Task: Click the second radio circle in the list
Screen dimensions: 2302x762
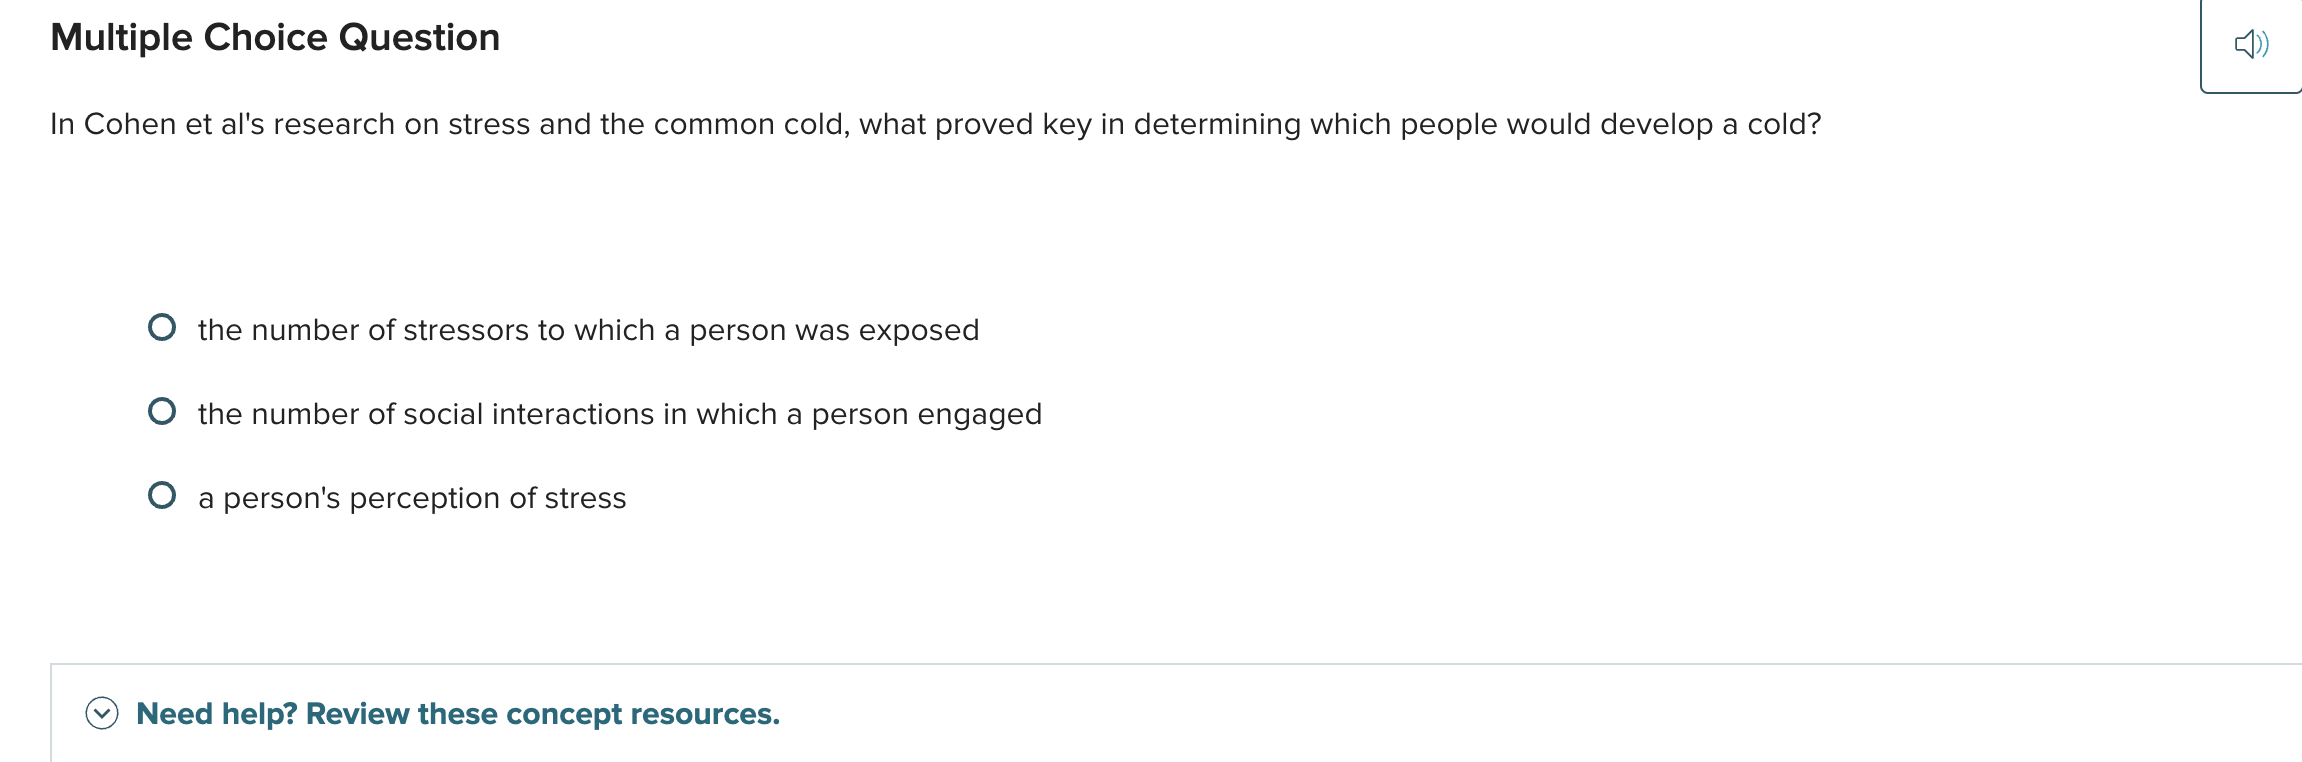Action: pos(163,410)
